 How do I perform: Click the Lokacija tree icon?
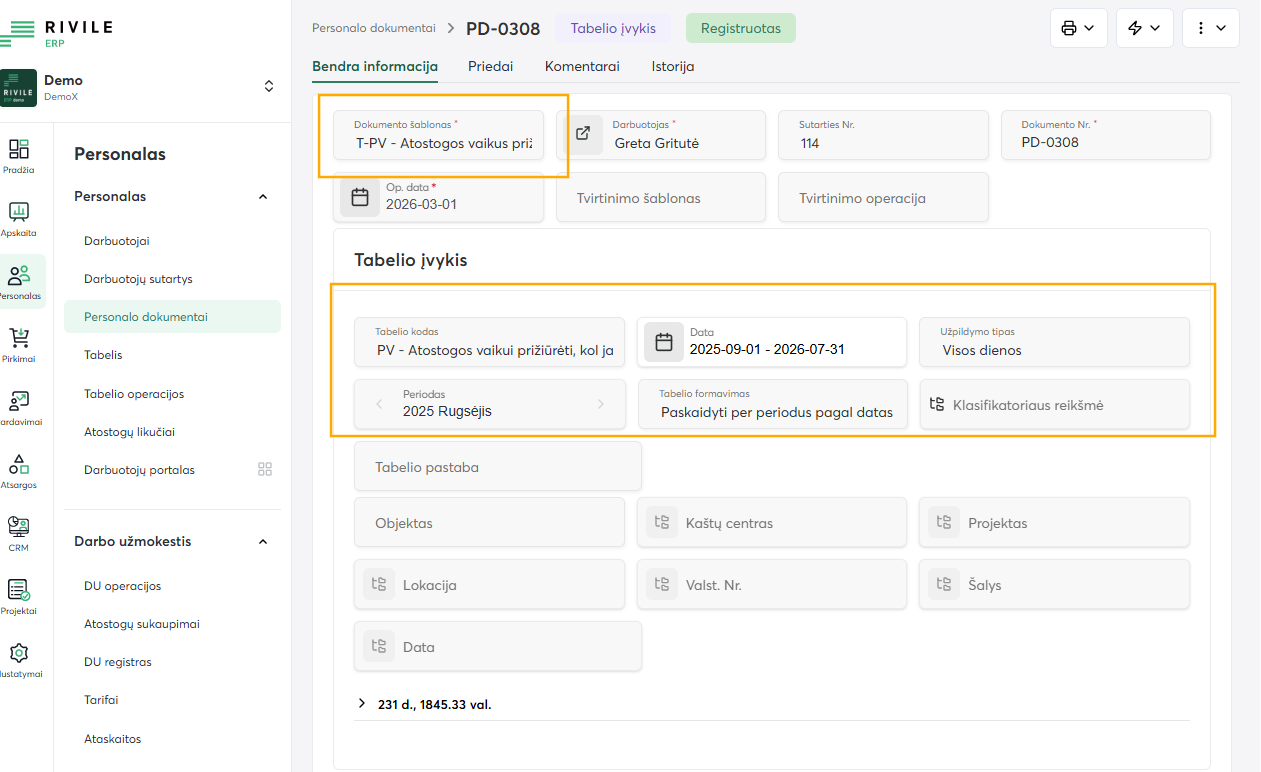(379, 584)
